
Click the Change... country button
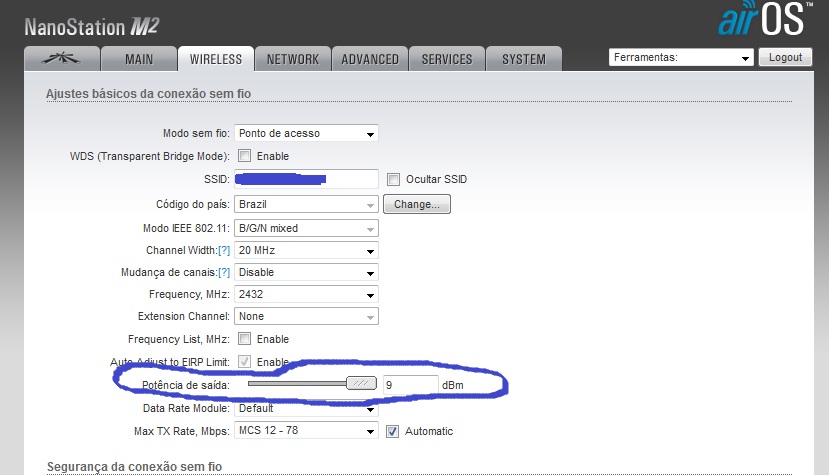(x=417, y=204)
